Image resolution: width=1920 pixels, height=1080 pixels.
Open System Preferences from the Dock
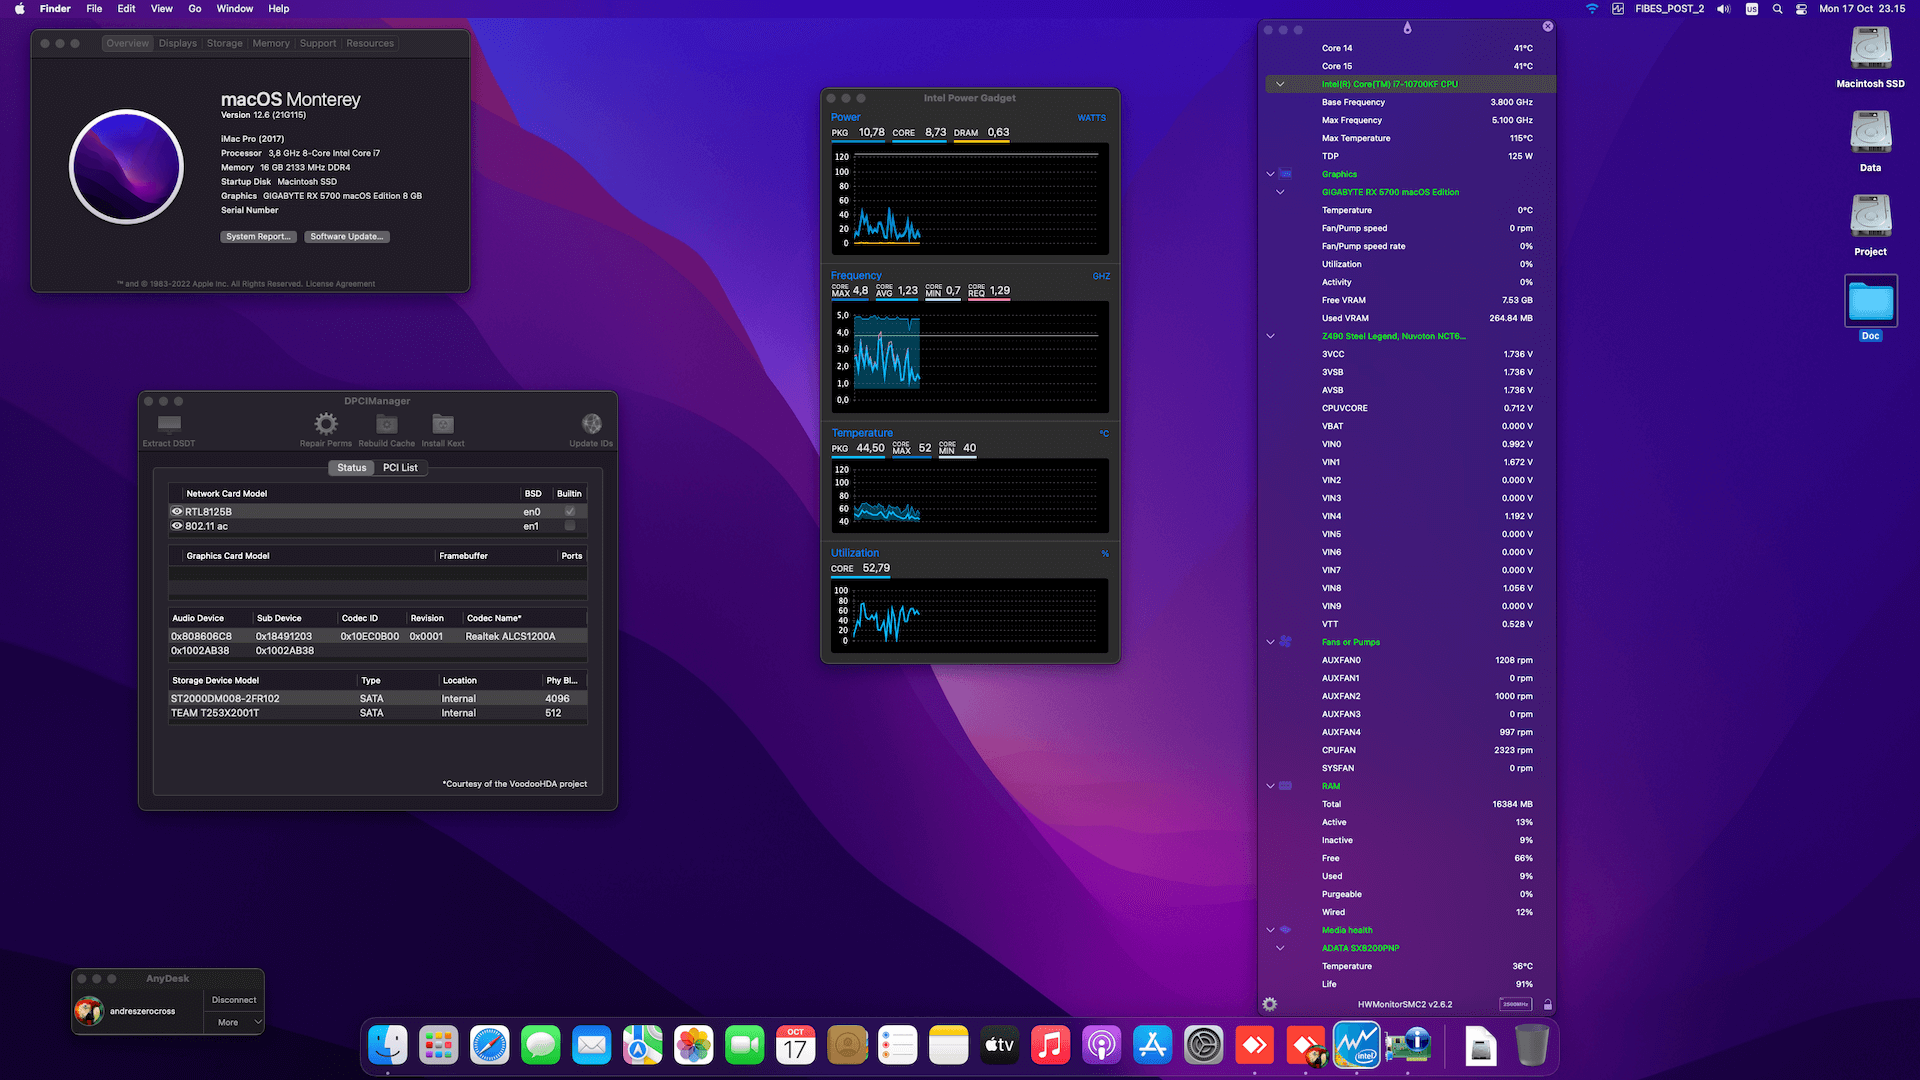click(x=1203, y=1046)
